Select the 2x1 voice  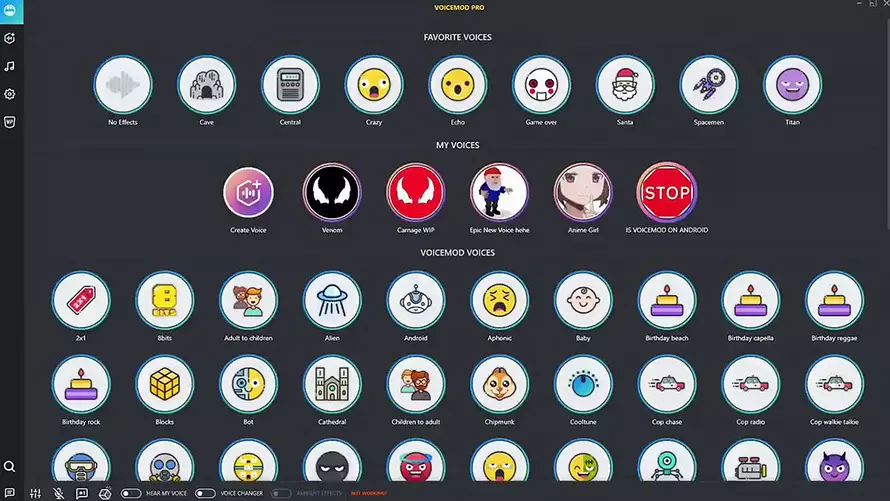81,301
